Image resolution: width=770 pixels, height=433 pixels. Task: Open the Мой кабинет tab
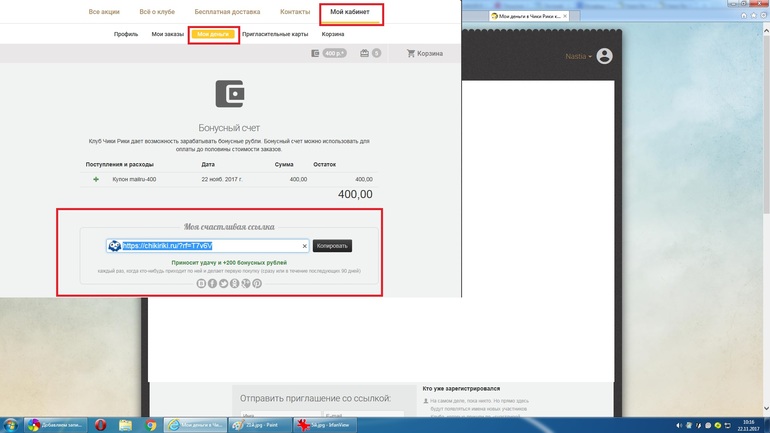click(x=350, y=12)
